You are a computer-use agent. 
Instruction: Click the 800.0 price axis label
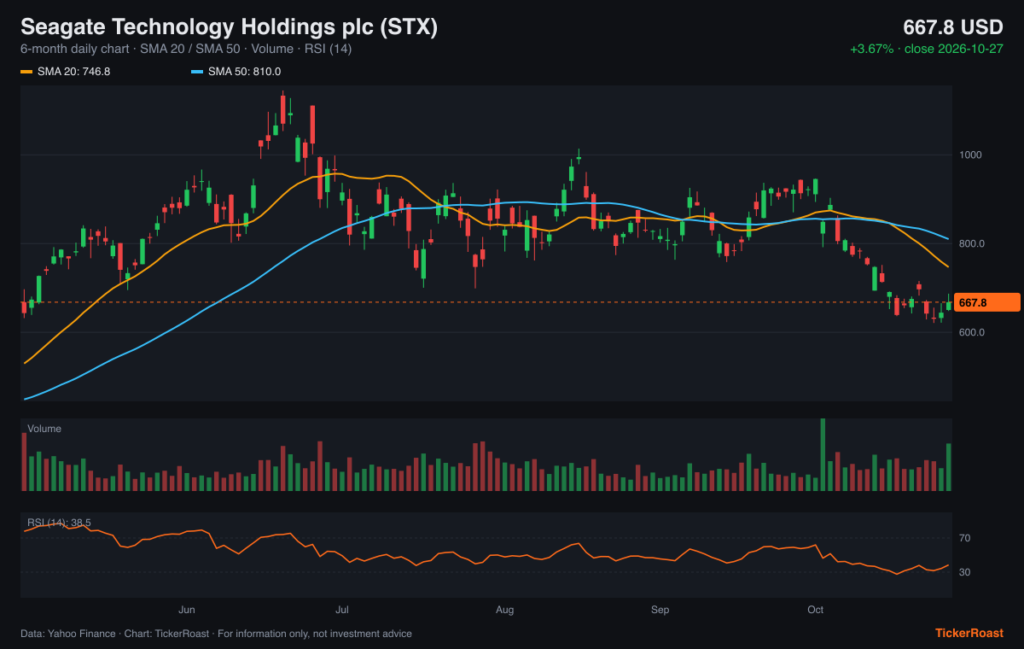click(971, 244)
